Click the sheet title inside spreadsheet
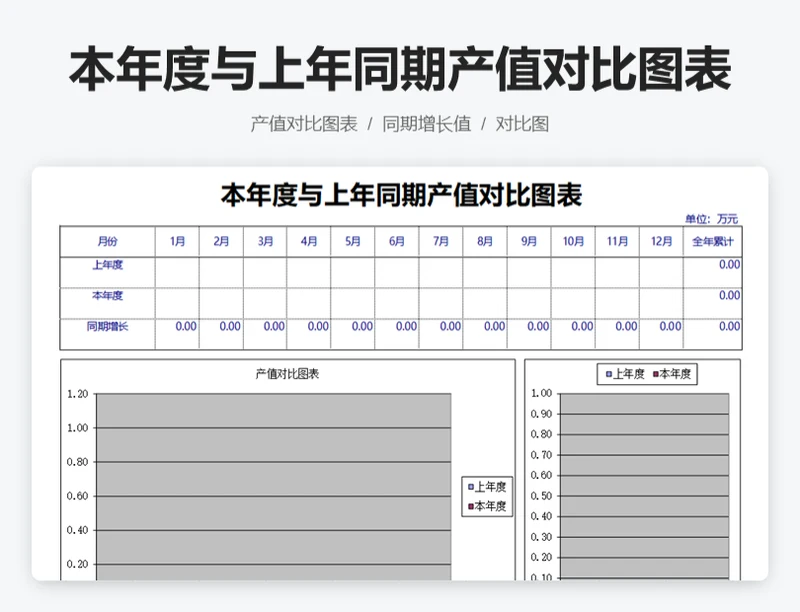Screen dimensions: 800x612 point(401,195)
